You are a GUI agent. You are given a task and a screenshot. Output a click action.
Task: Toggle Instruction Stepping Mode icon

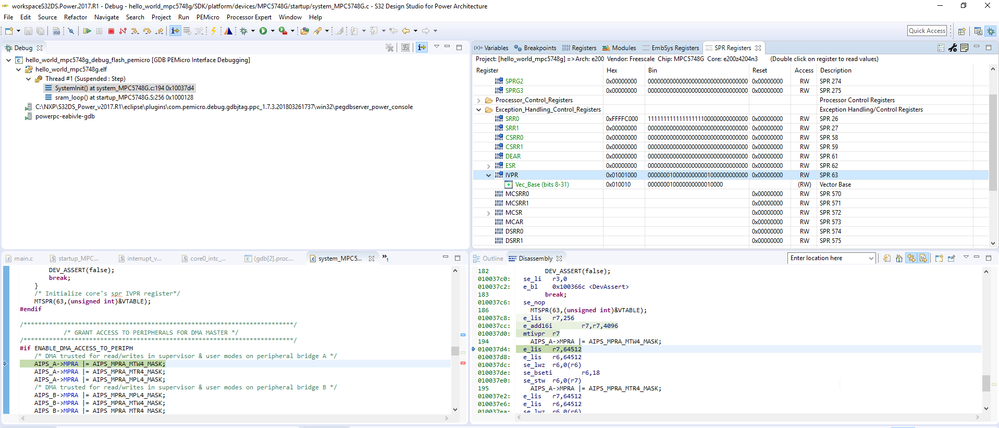tap(176, 31)
